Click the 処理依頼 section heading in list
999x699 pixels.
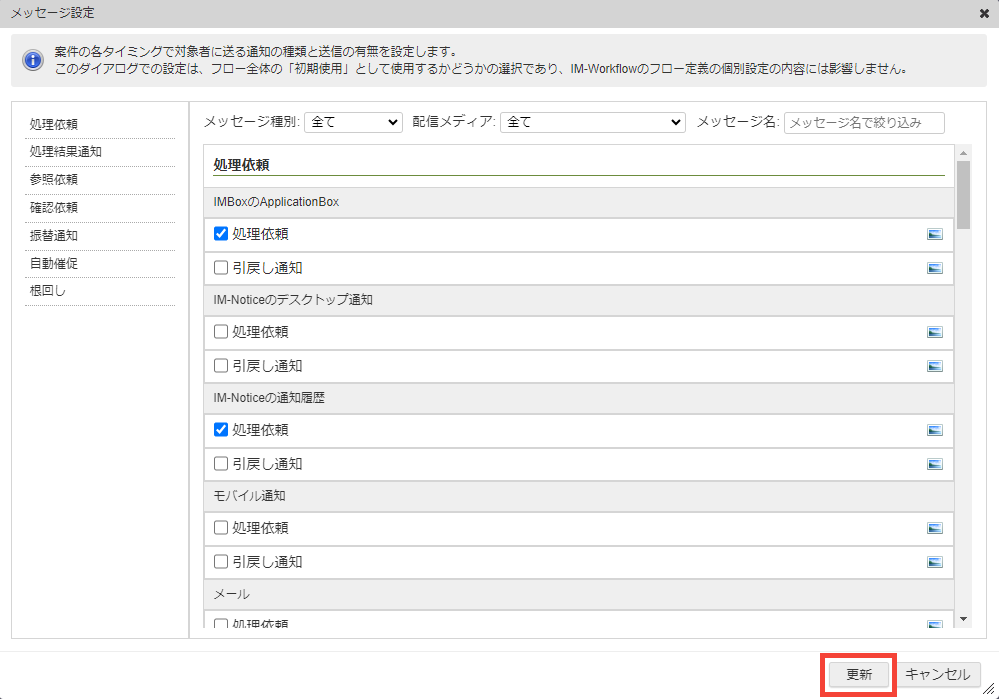[x=241, y=165]
